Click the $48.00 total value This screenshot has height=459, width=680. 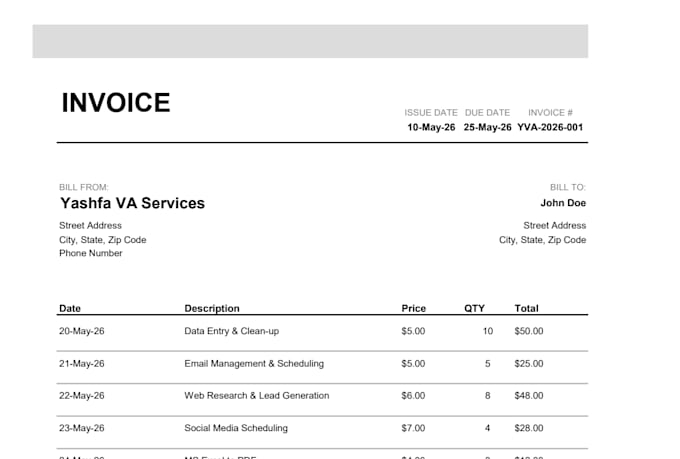tap(529, 396)
